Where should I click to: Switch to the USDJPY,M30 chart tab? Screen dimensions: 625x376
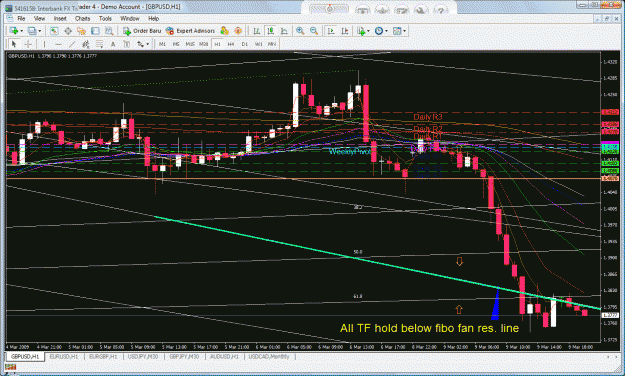coord(143,356)
